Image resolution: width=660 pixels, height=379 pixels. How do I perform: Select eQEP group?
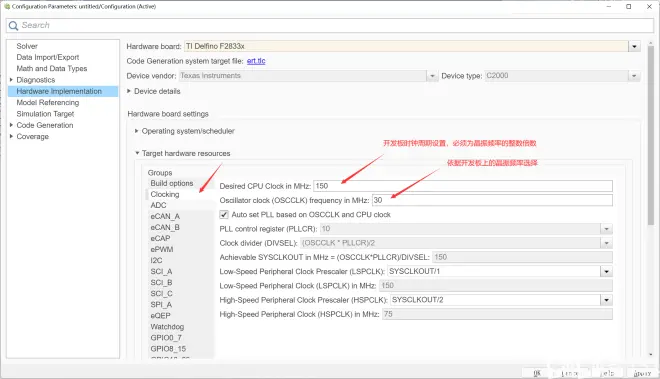(160, 316)
